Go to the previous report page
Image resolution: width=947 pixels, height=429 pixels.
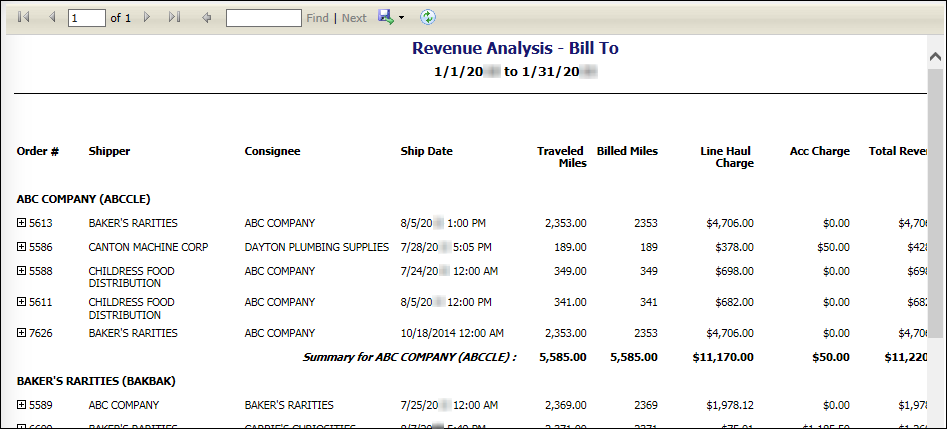52,18
